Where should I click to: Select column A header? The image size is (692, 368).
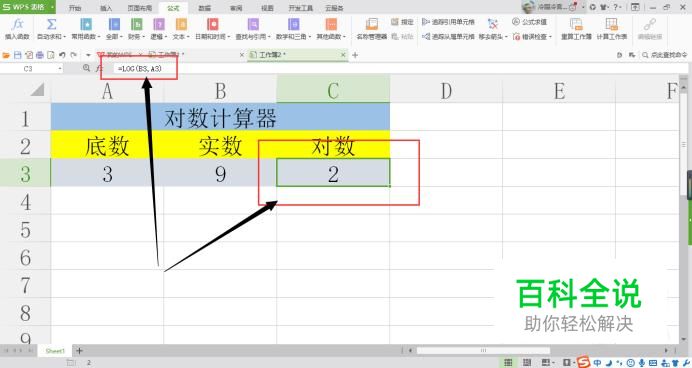[x=107, y=90]
